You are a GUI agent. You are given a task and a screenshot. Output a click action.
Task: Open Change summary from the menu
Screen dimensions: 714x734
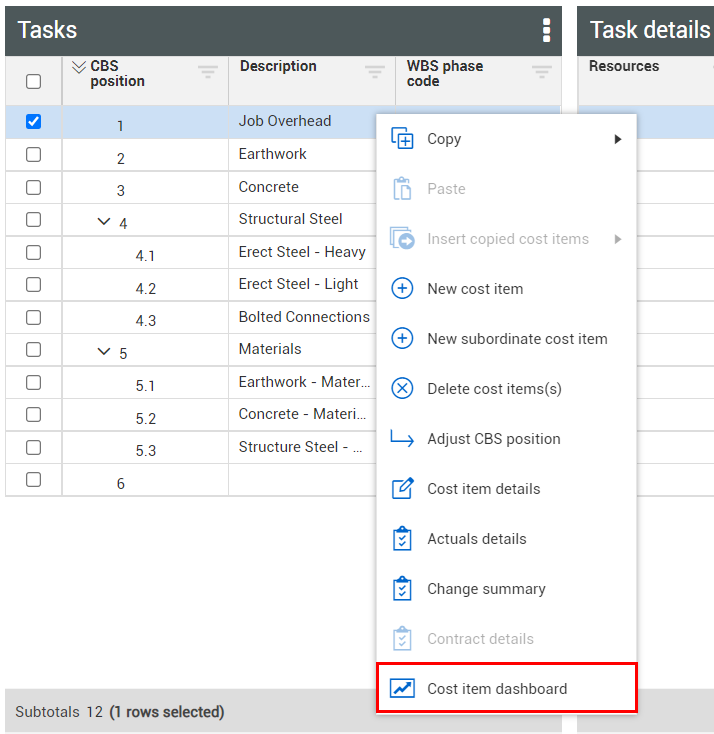(486, 589)
